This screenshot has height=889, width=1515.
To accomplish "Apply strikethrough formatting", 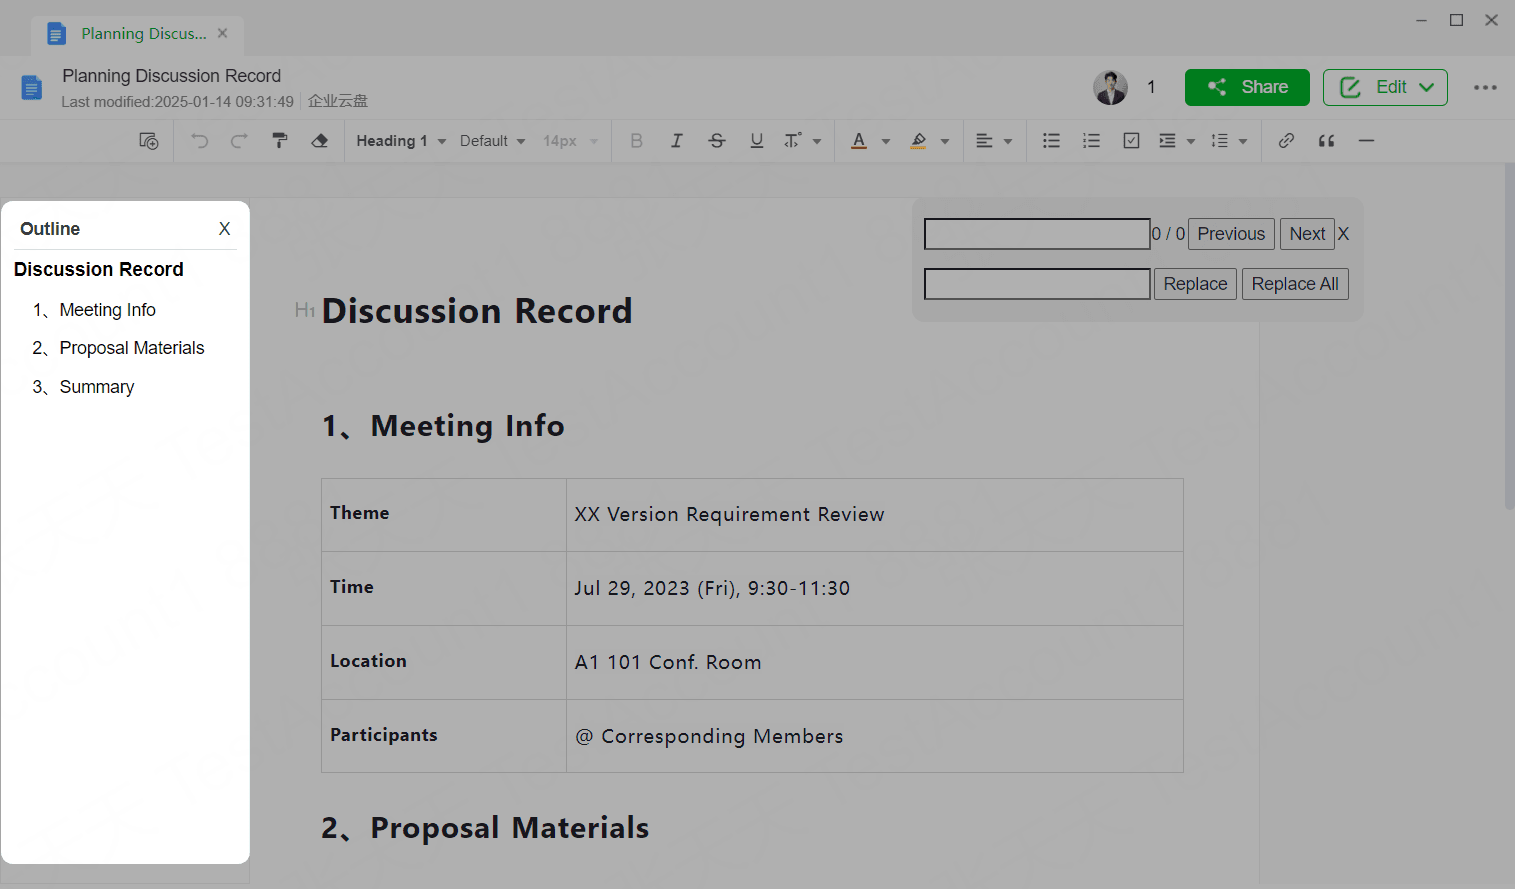I will click(x=717, y=141).
